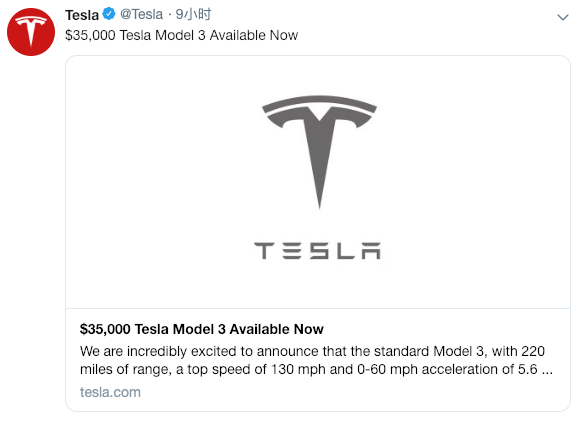Screen dimensions: 580x421
Task: Click the gray TESLA wordmark in preview
Action: point(317,251)
